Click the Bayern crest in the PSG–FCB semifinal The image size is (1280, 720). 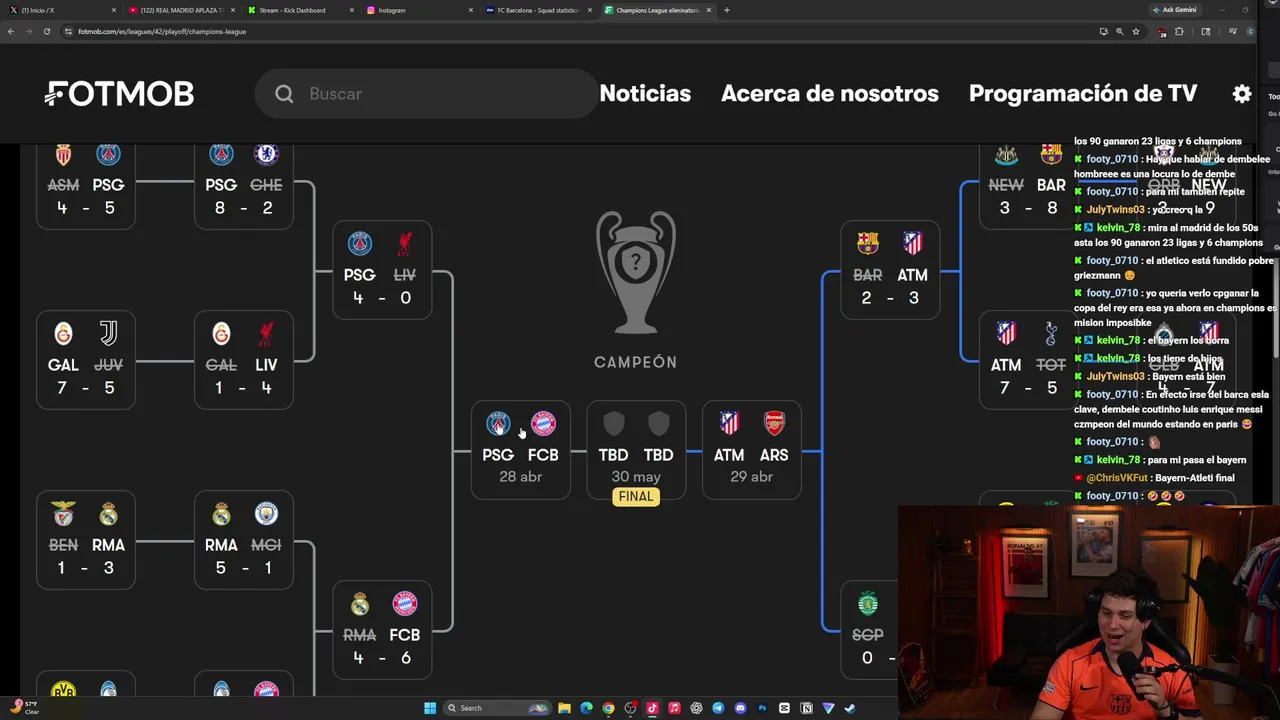(543, 424)
